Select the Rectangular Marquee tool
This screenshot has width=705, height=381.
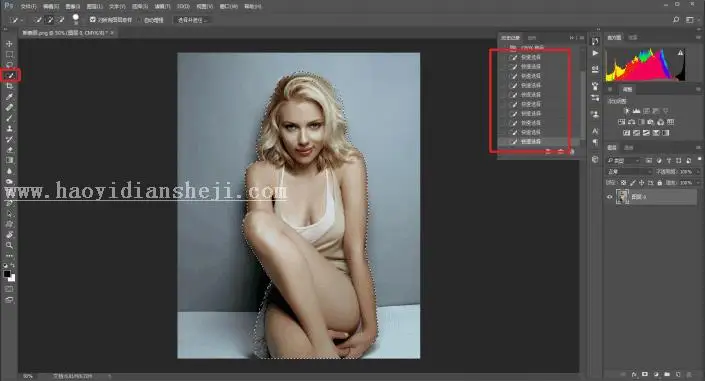[x=9, y=55]
